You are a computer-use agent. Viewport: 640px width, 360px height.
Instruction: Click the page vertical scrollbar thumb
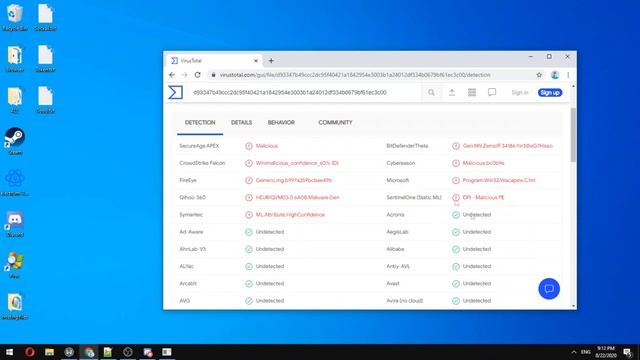coord(573,135)
